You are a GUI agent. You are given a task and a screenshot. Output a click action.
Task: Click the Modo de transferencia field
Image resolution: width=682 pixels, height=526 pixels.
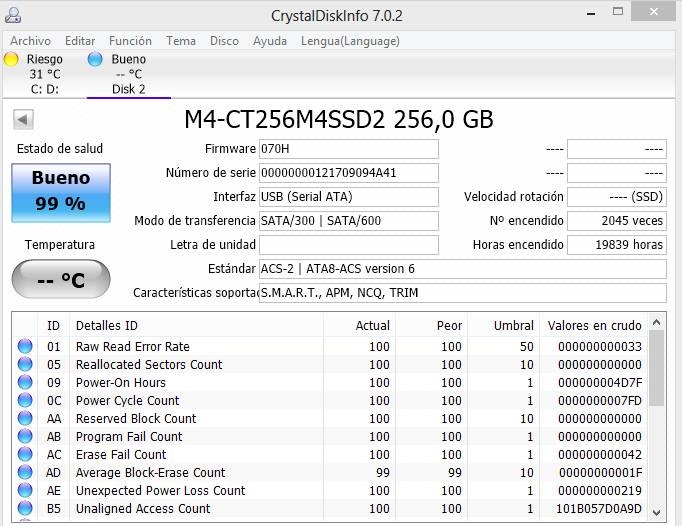click(x=349, y=221)
